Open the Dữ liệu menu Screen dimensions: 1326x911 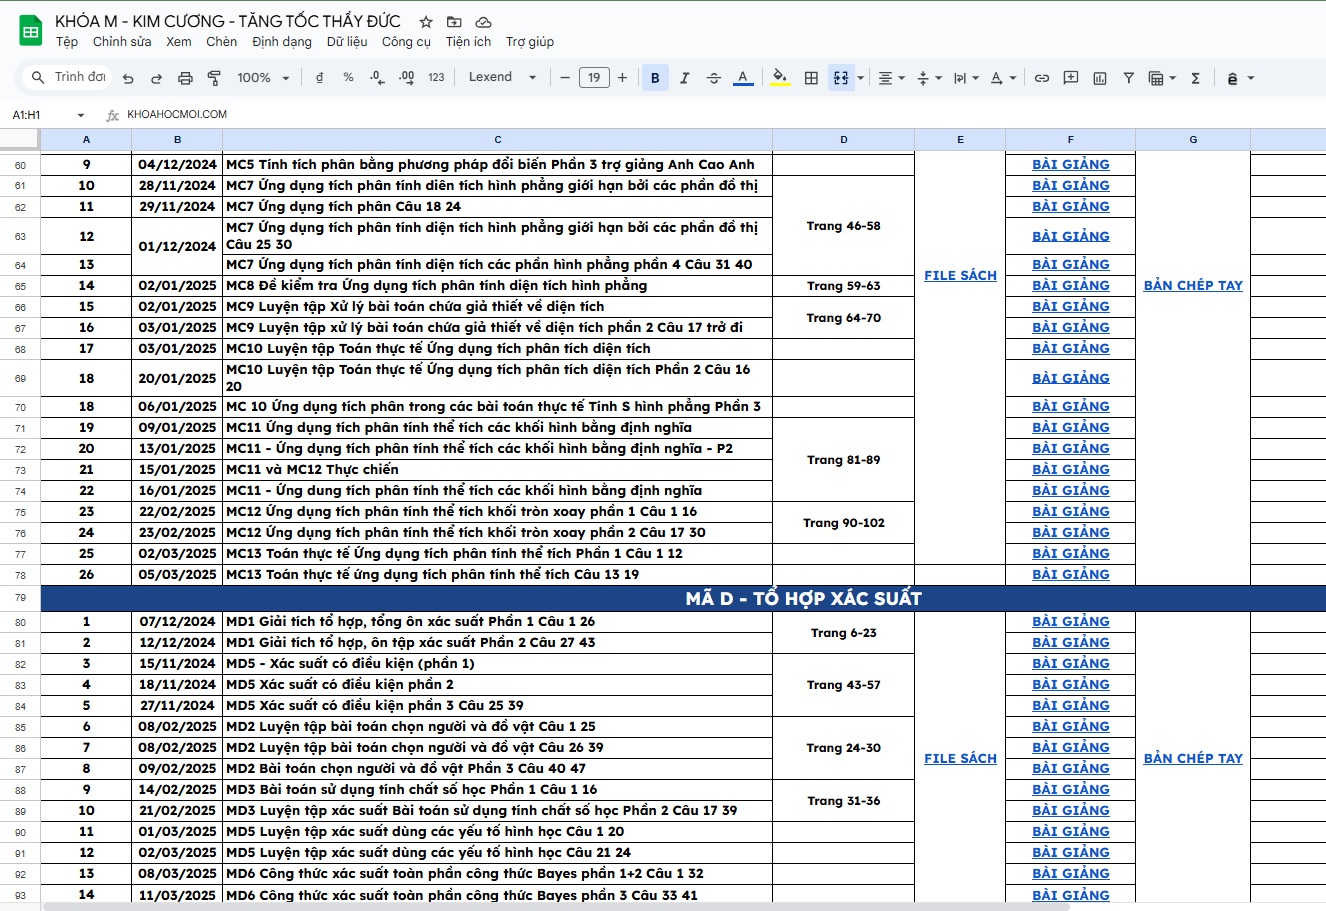(x=347, y=42)
